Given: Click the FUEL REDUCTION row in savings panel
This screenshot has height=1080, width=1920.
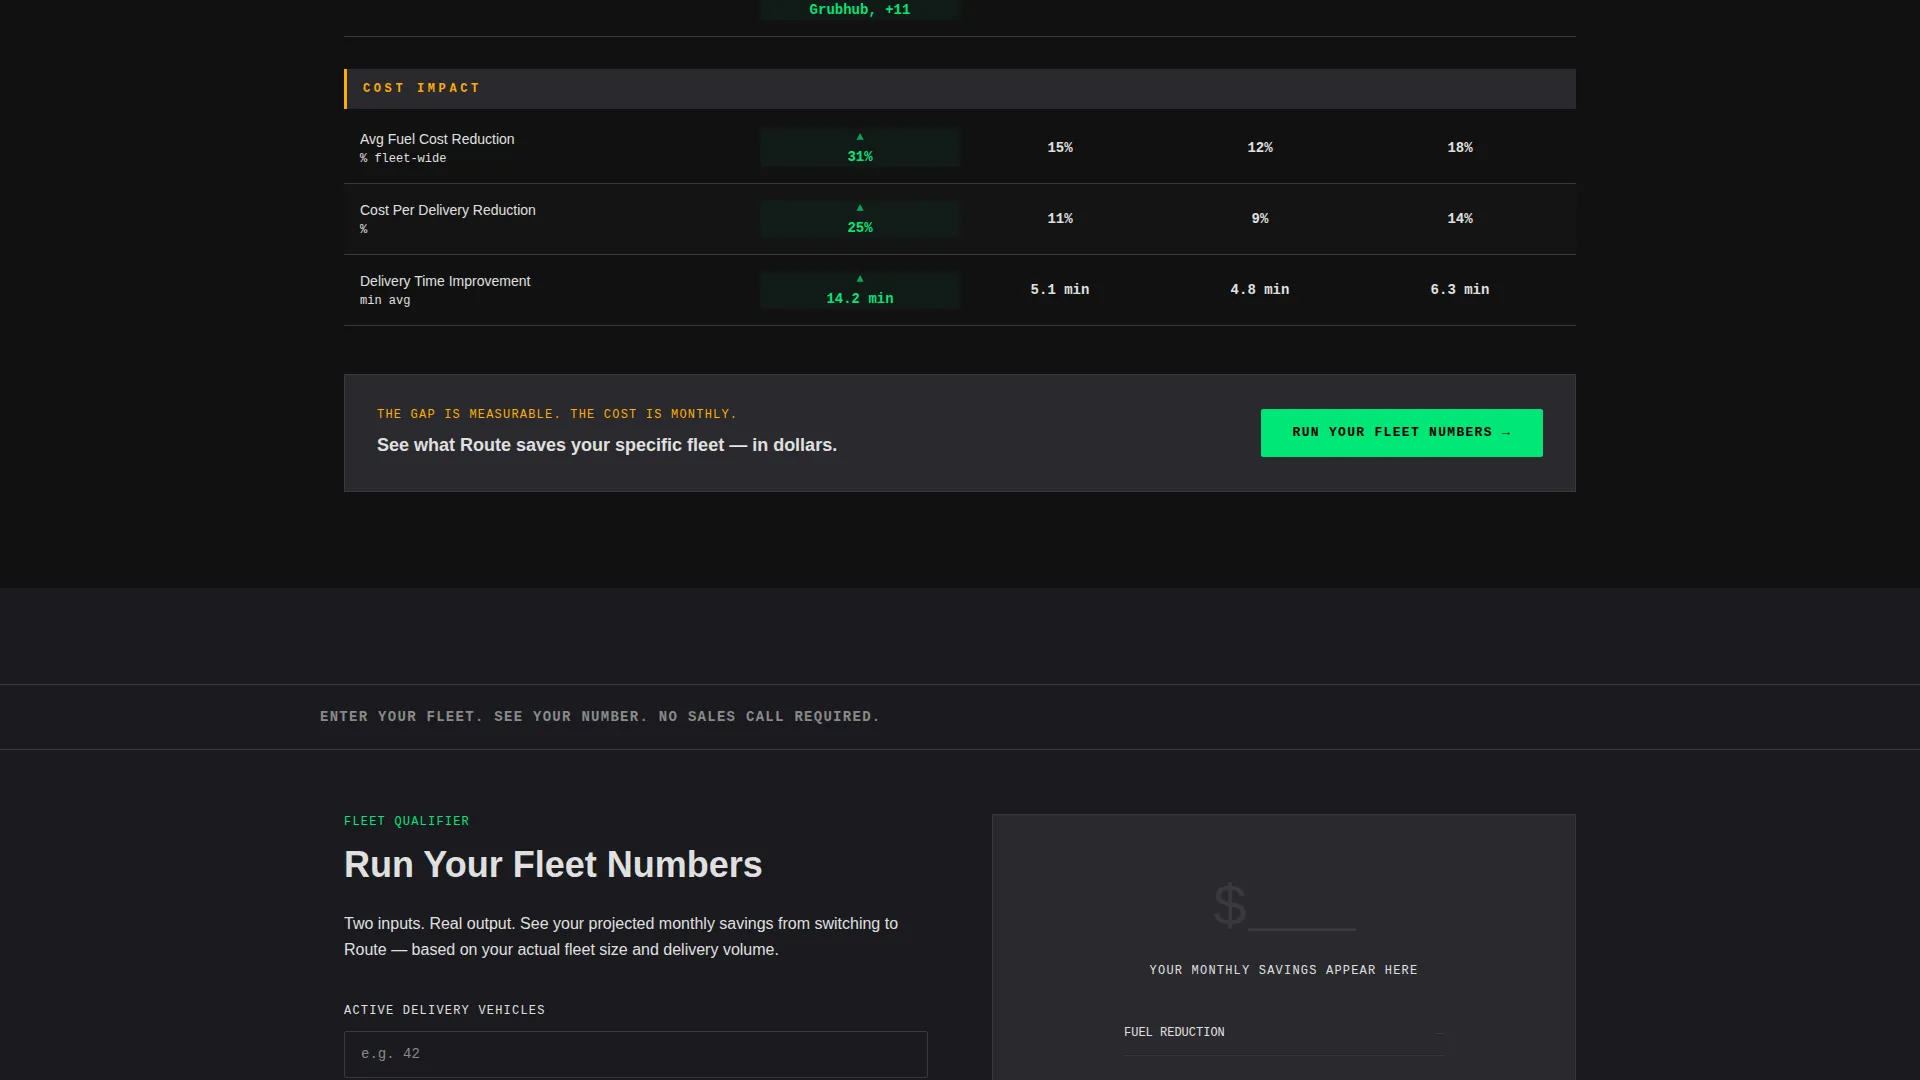Looking at the screenshot, I should click(1284, 1032).
